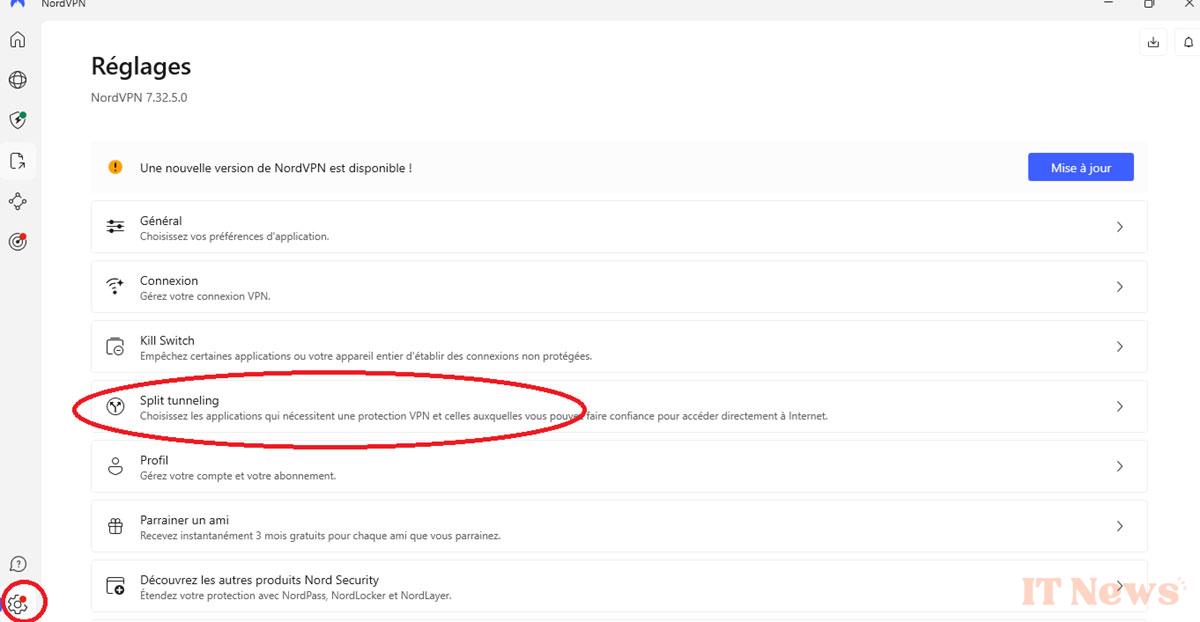The width and height of the screenshot is (1200, 622).
Task: Open the Connexion settings title
Action: (169, 281)
